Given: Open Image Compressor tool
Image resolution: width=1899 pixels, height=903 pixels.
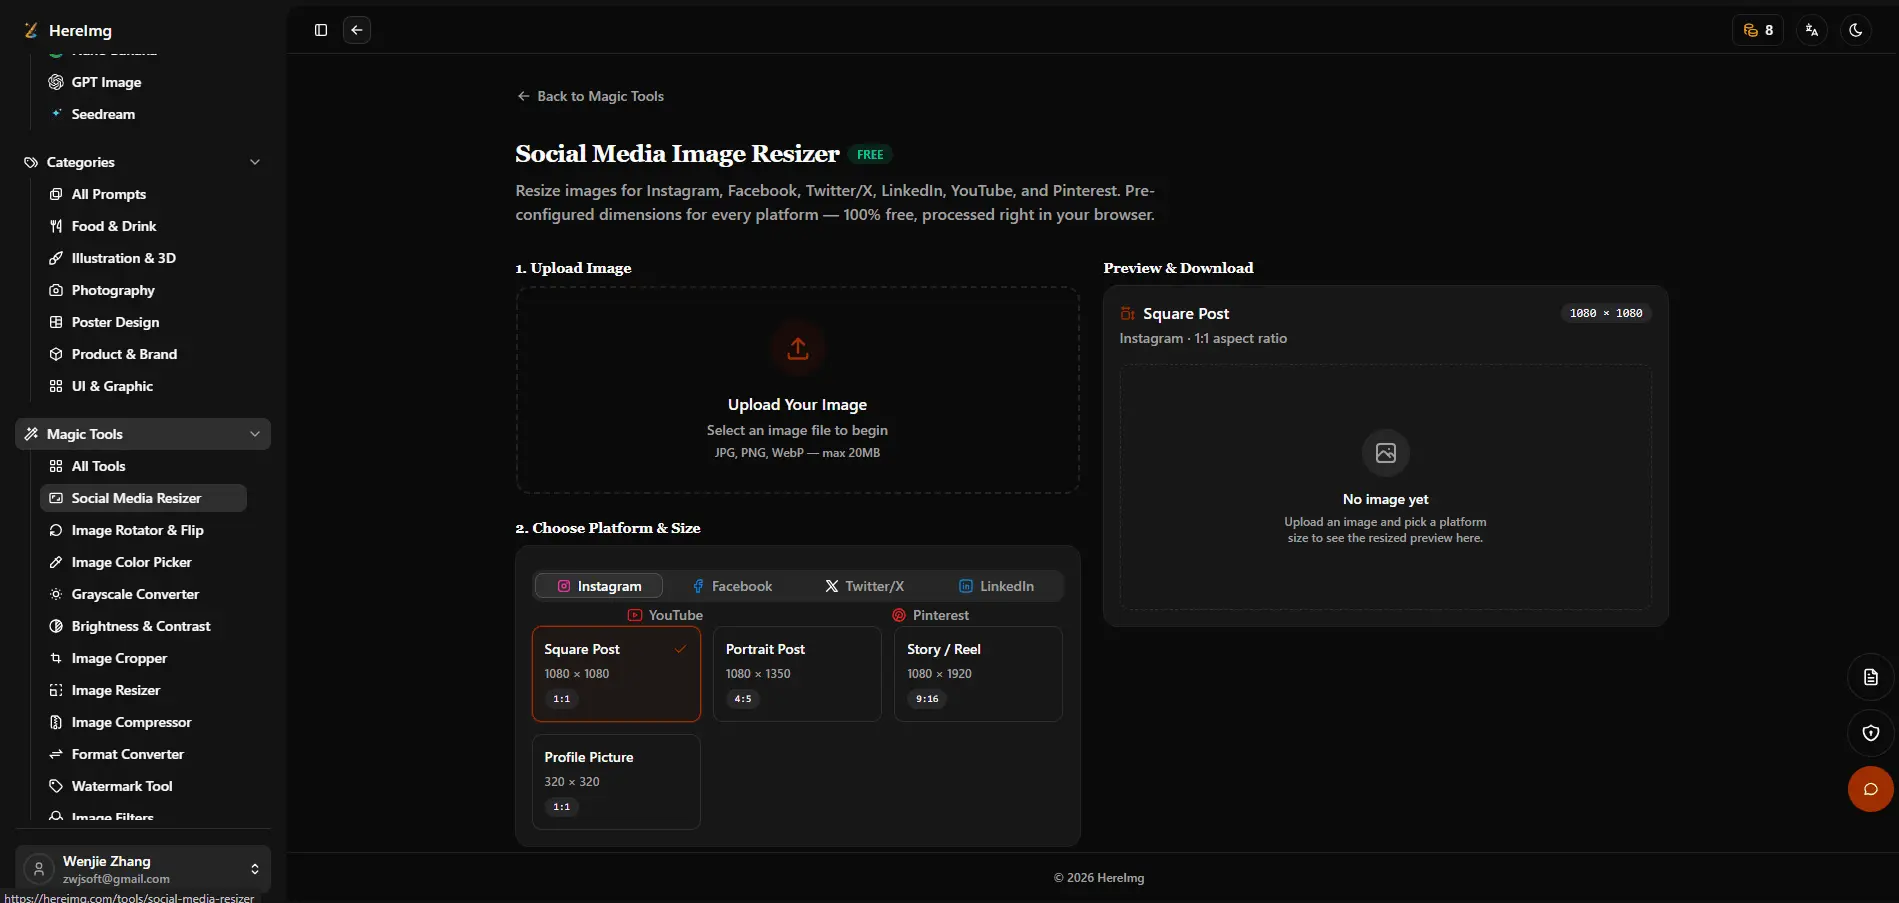Looking at the screenshot, I should coord(143,722).
